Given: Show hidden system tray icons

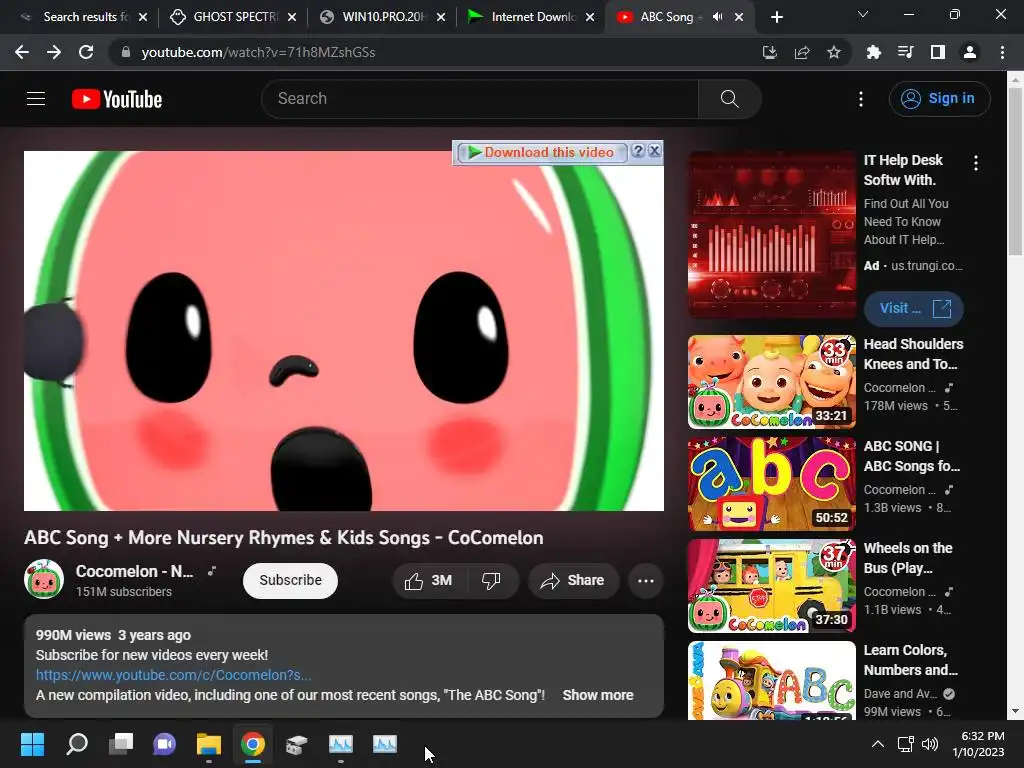Looking at the screenshot, I should point(878,744).
